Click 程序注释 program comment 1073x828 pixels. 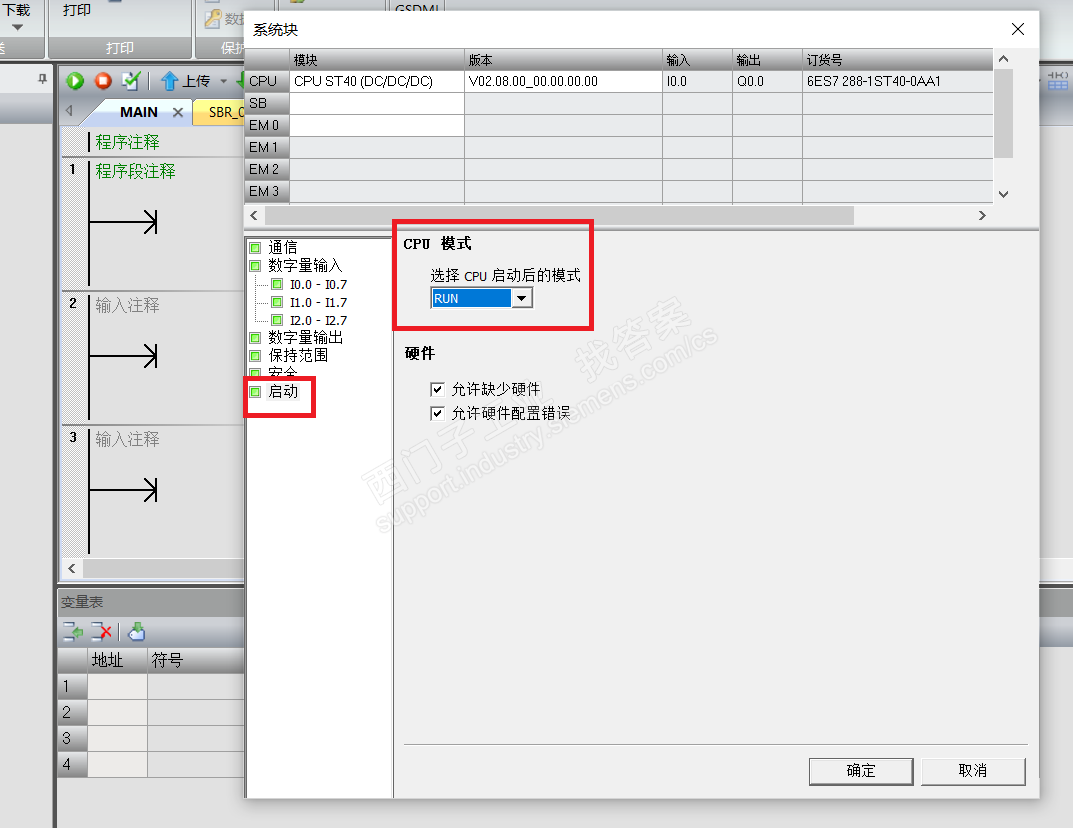pyautogui.click(x=127, y=142)
